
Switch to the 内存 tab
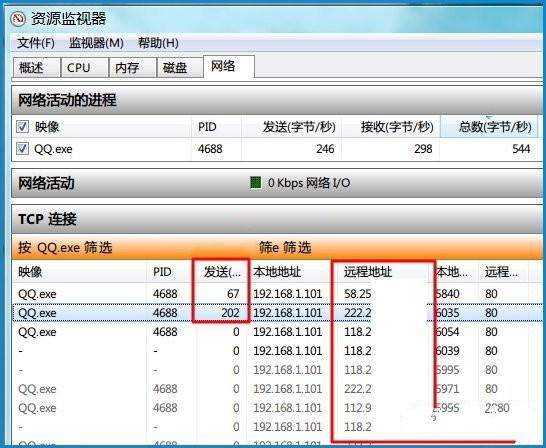pyautogui.click(x=132, y=68)
